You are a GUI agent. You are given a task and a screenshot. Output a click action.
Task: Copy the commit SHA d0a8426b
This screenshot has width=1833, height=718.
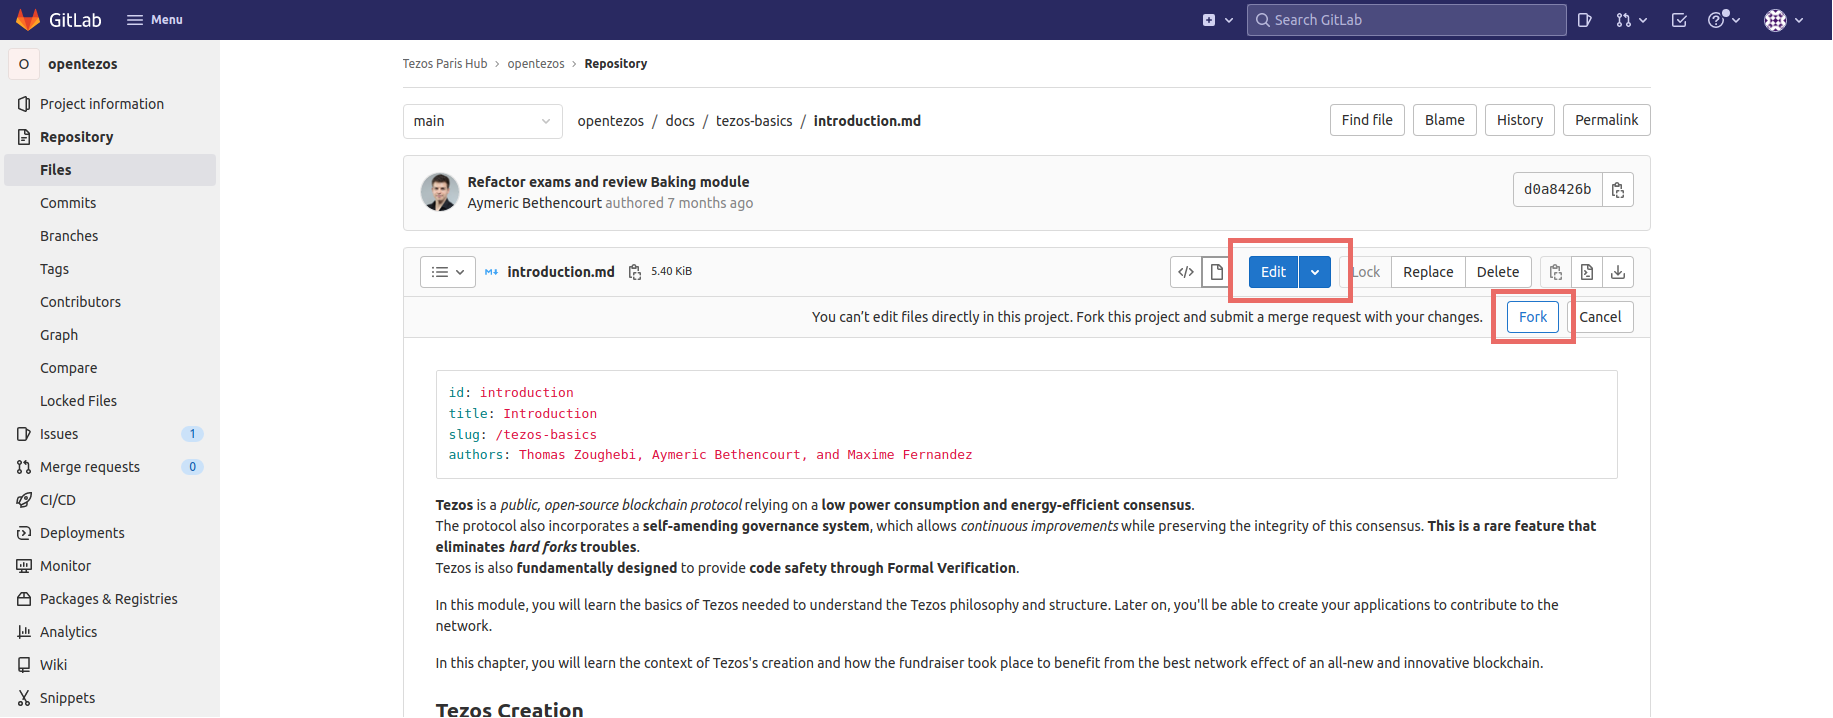(x=1617, y=190)
